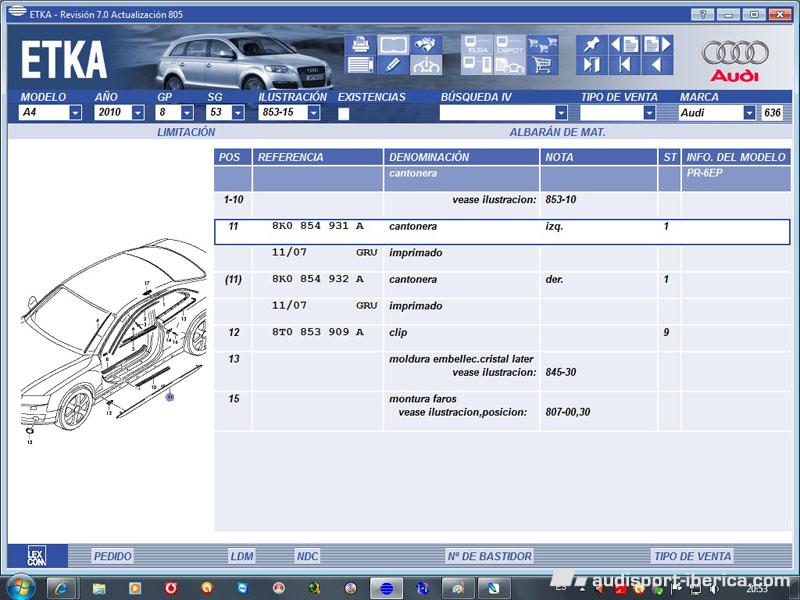Open the DEPOT icon
The height and width of the screenshot is (600, 800).
[509, 44]
